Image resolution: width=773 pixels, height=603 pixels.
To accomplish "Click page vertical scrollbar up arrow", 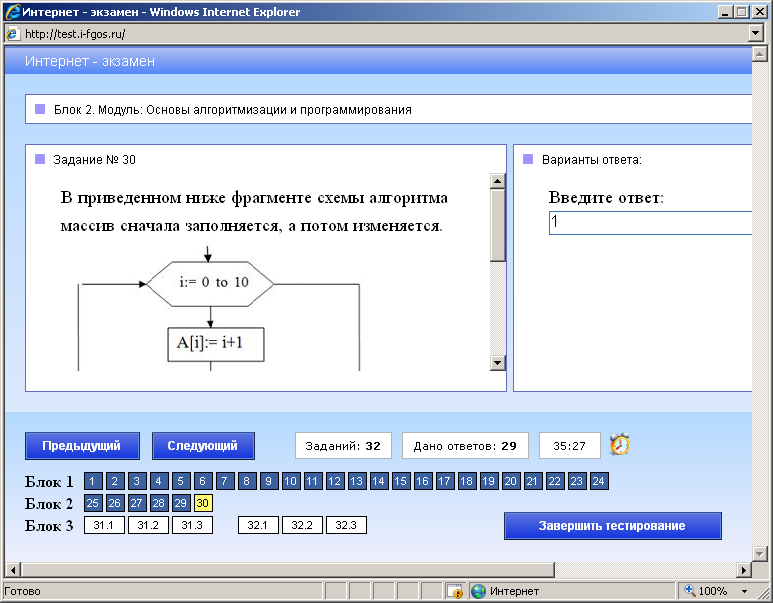I will pyautogui.click(x=759, y=54).
